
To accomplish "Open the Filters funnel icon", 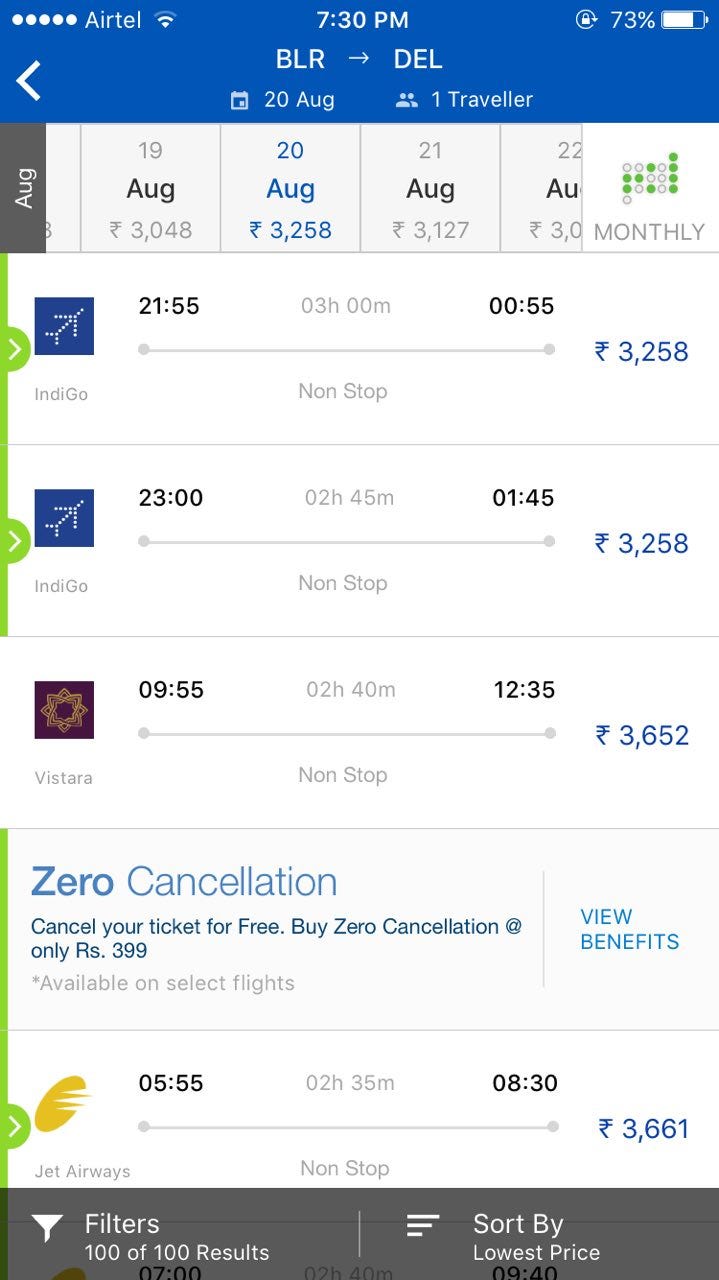I will click(48, 1228).
